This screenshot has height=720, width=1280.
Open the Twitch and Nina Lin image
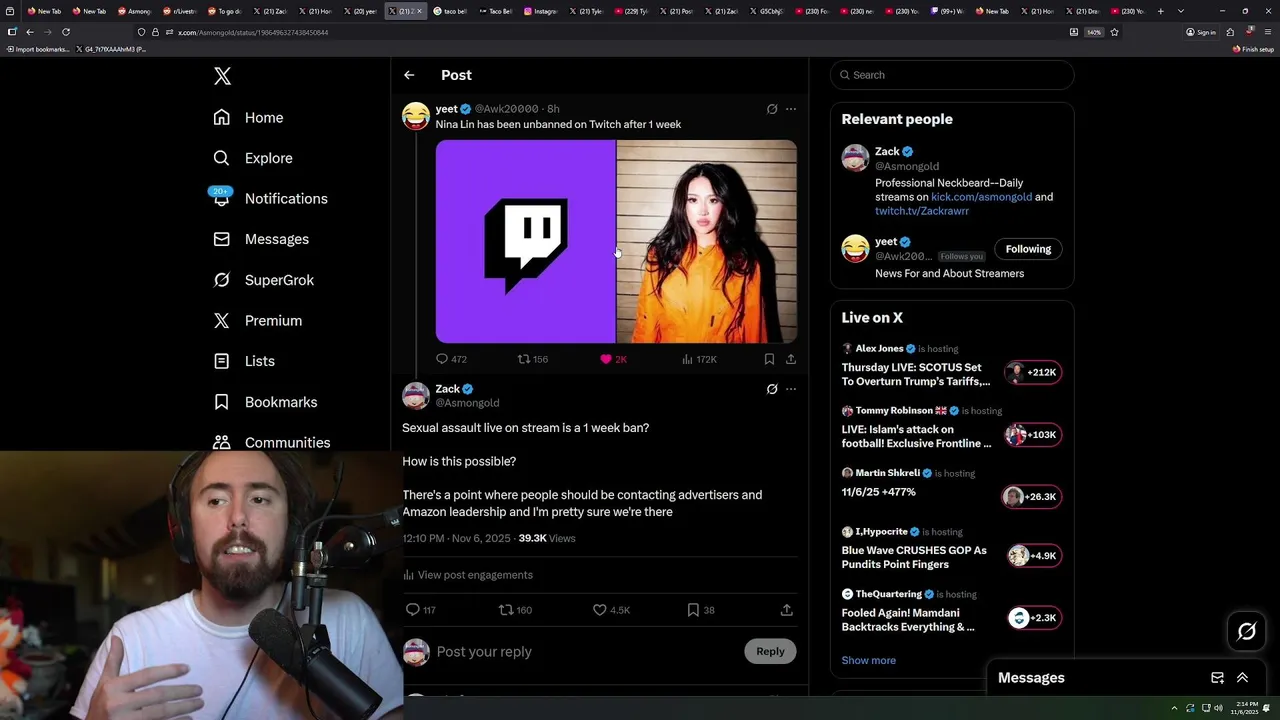(x=616, y=241)
